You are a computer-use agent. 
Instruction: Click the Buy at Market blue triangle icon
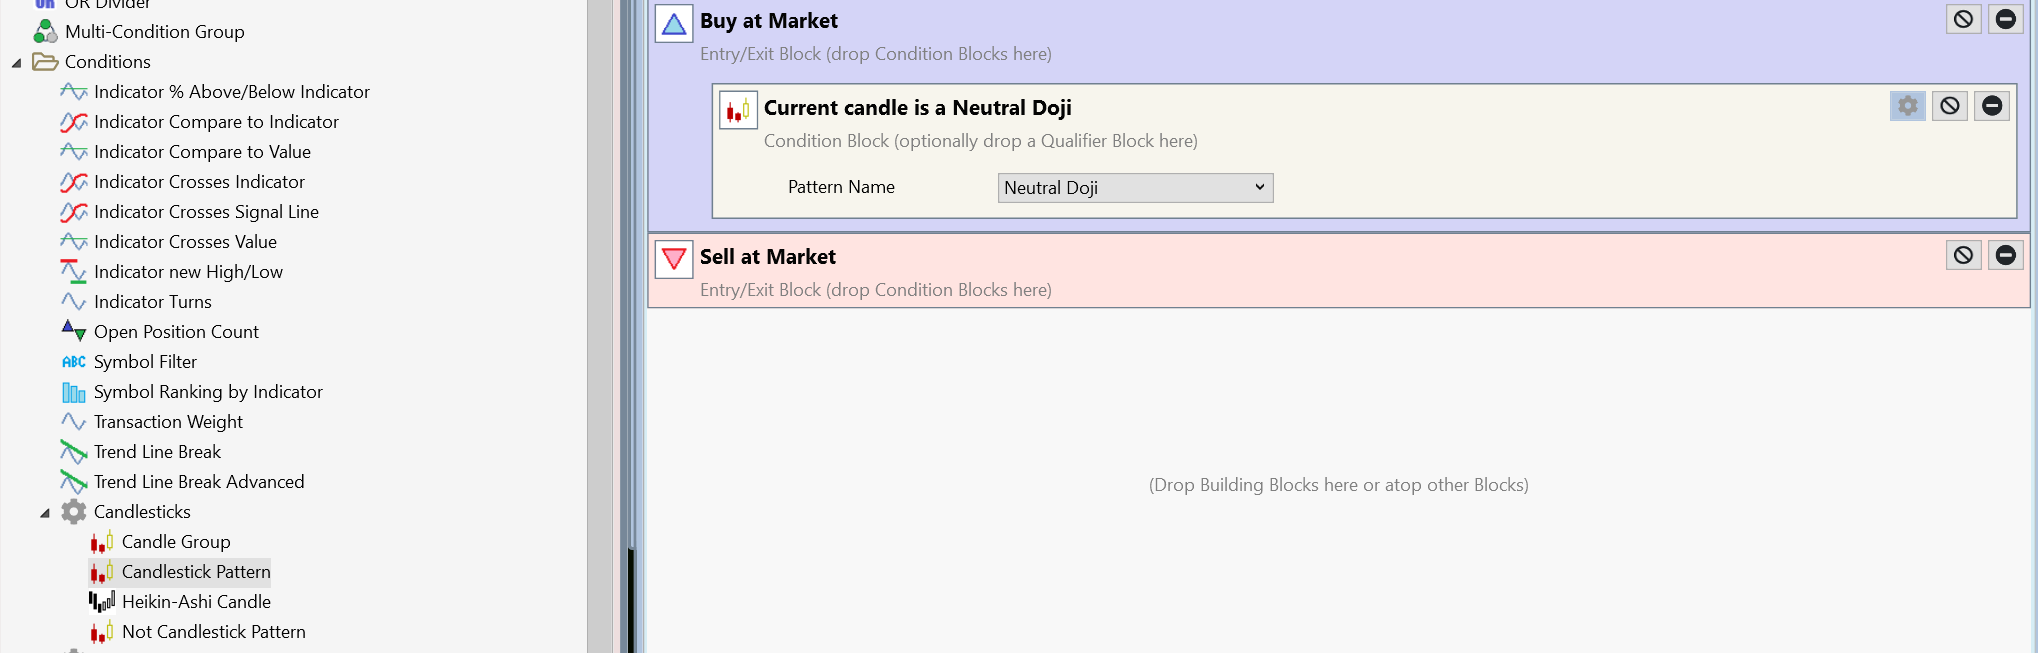click(x=674, y=23)
